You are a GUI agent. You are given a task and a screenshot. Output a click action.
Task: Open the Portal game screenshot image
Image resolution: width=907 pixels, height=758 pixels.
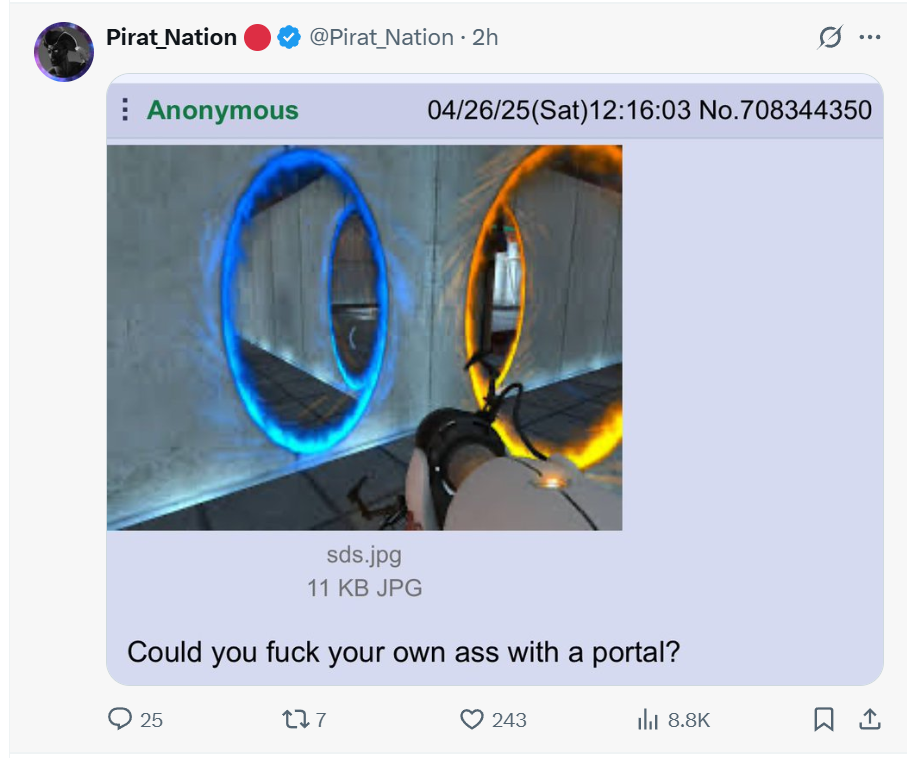364,337
